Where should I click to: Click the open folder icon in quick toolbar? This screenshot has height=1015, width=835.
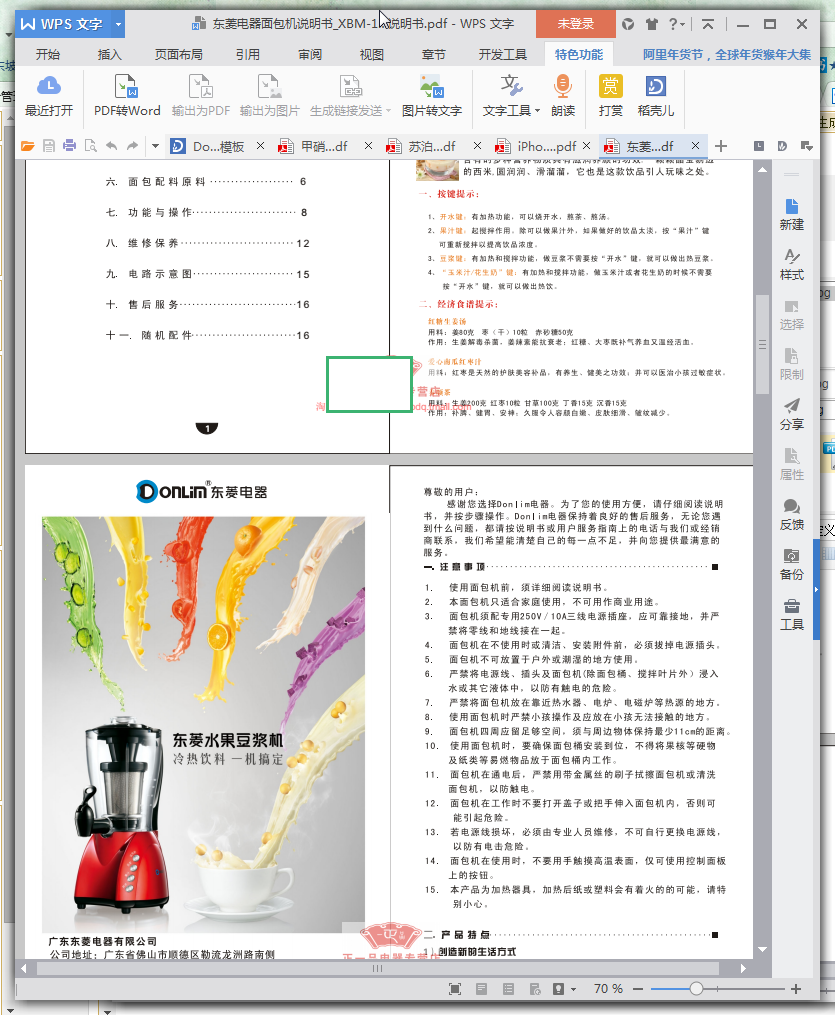click(28, 146)
